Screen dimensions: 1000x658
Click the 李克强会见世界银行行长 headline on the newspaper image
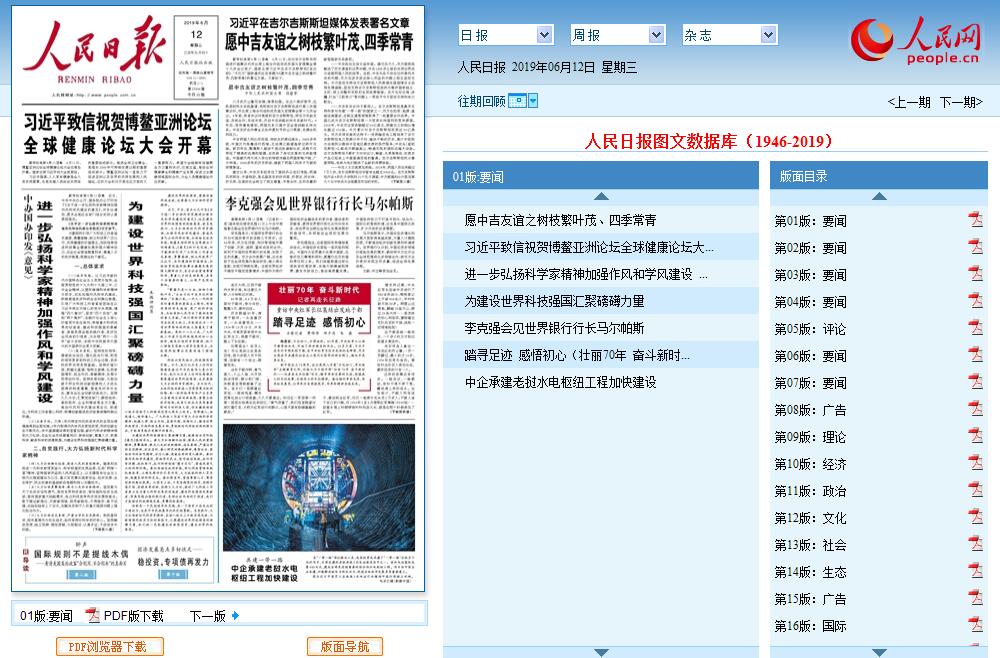click(x=318, y=203)
